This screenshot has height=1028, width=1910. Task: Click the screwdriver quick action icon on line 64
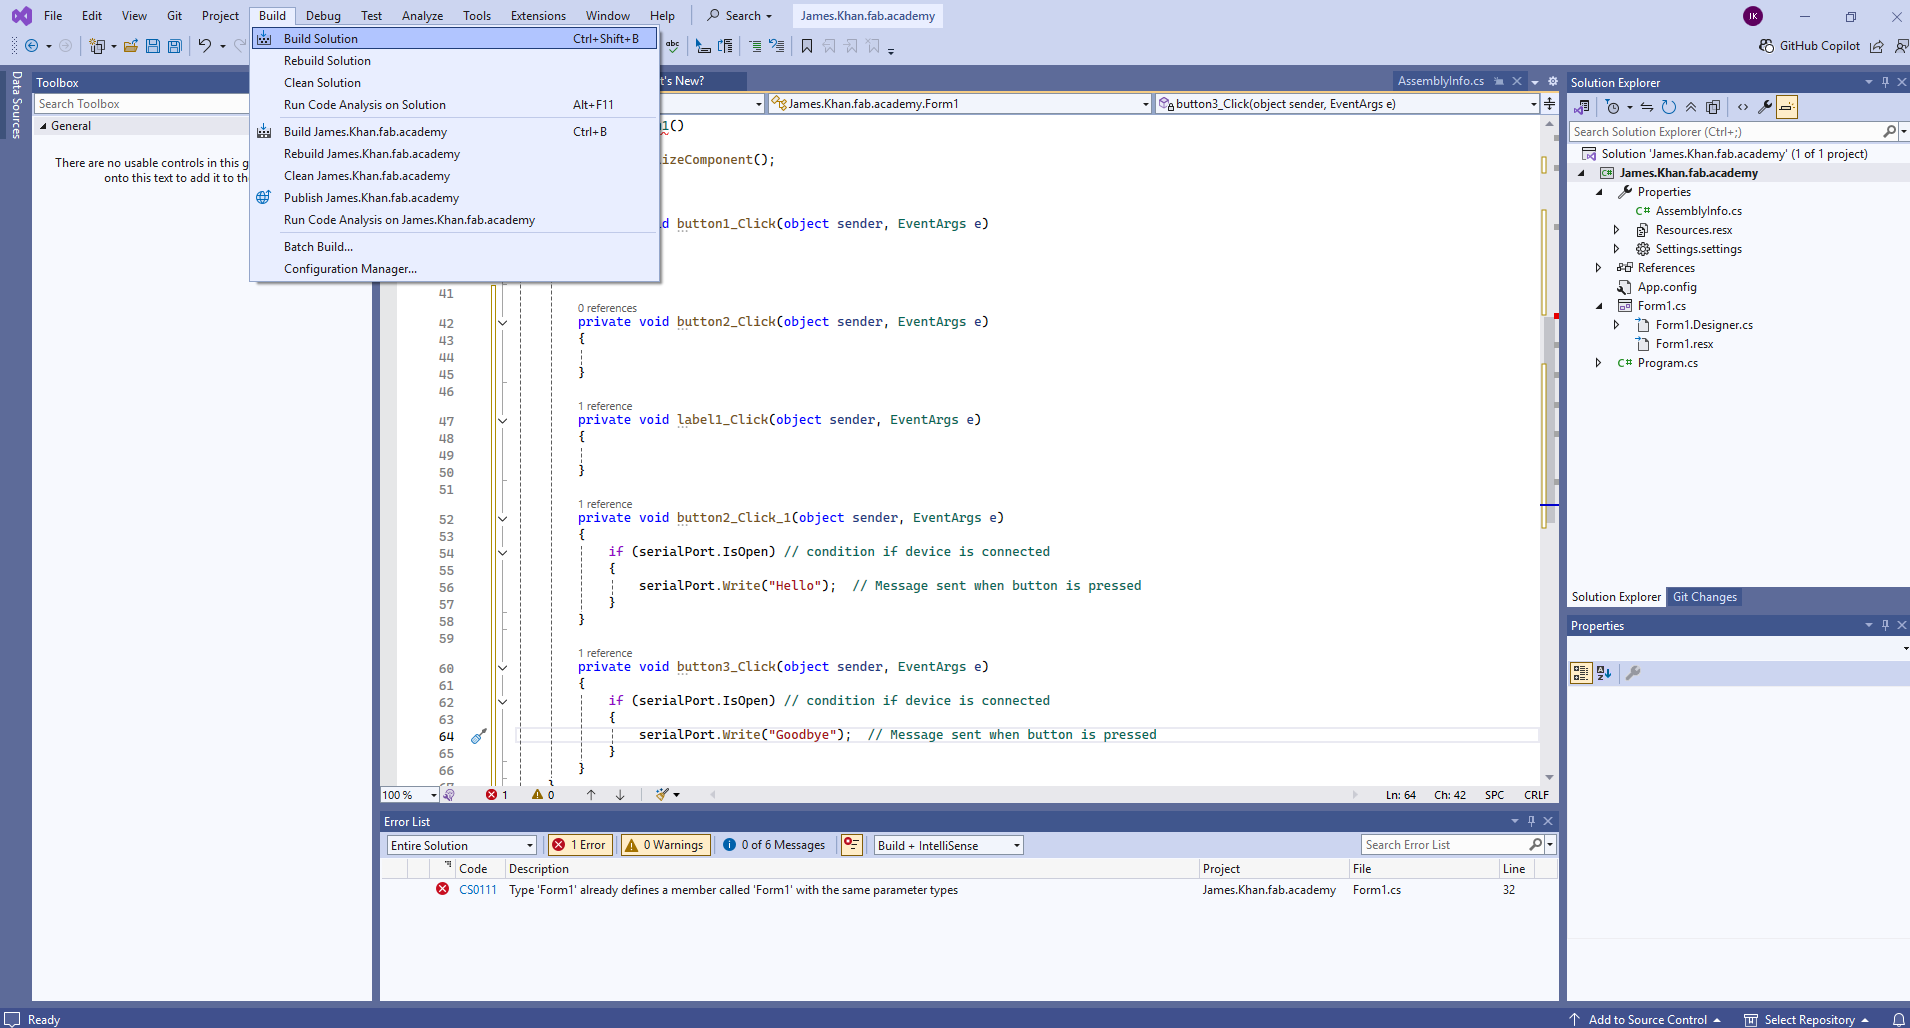pyautogui.click(x=479, y=736)
